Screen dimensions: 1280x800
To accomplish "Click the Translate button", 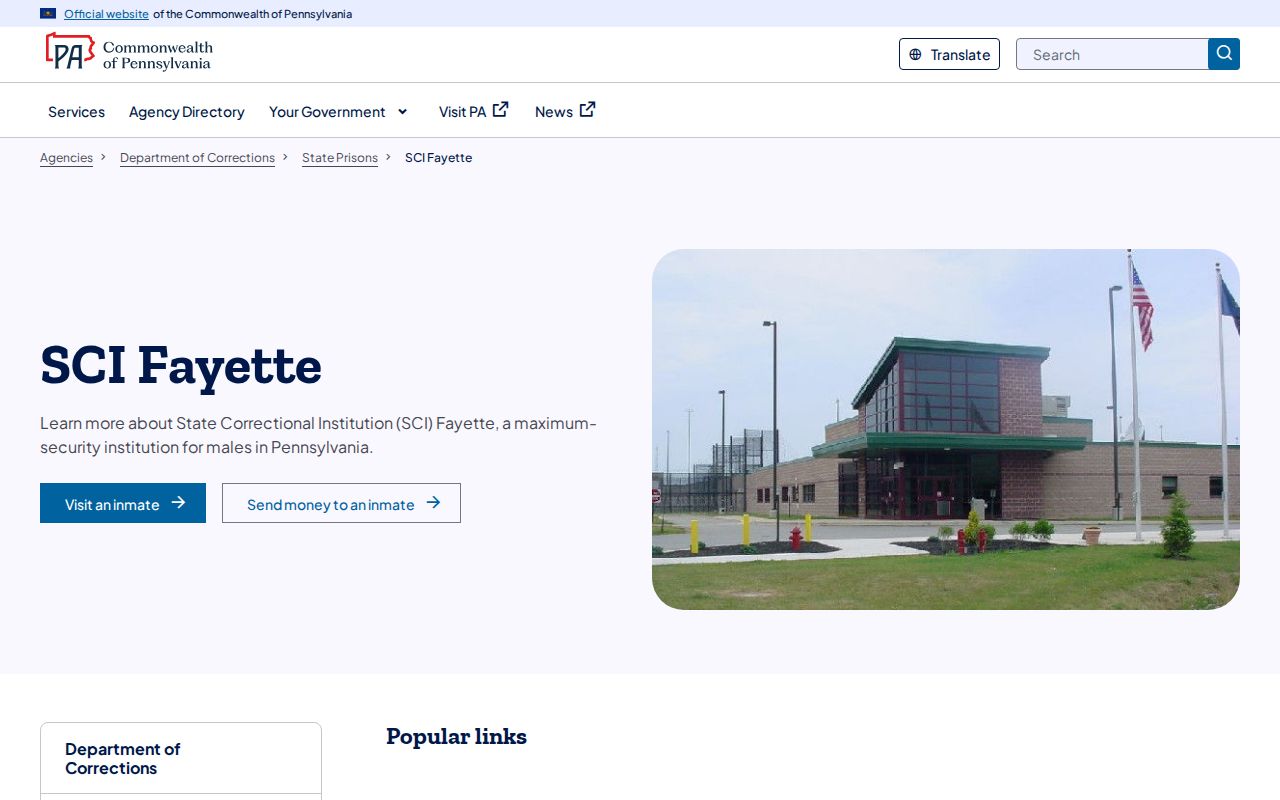I will click(x=949, y=54).
